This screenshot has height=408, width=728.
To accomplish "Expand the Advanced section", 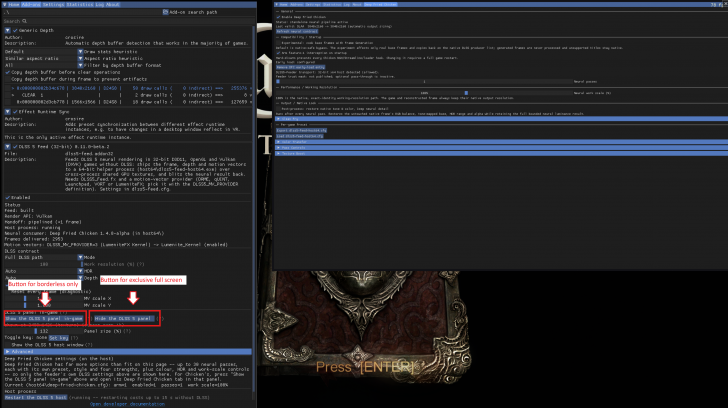I will coord(128,352).
